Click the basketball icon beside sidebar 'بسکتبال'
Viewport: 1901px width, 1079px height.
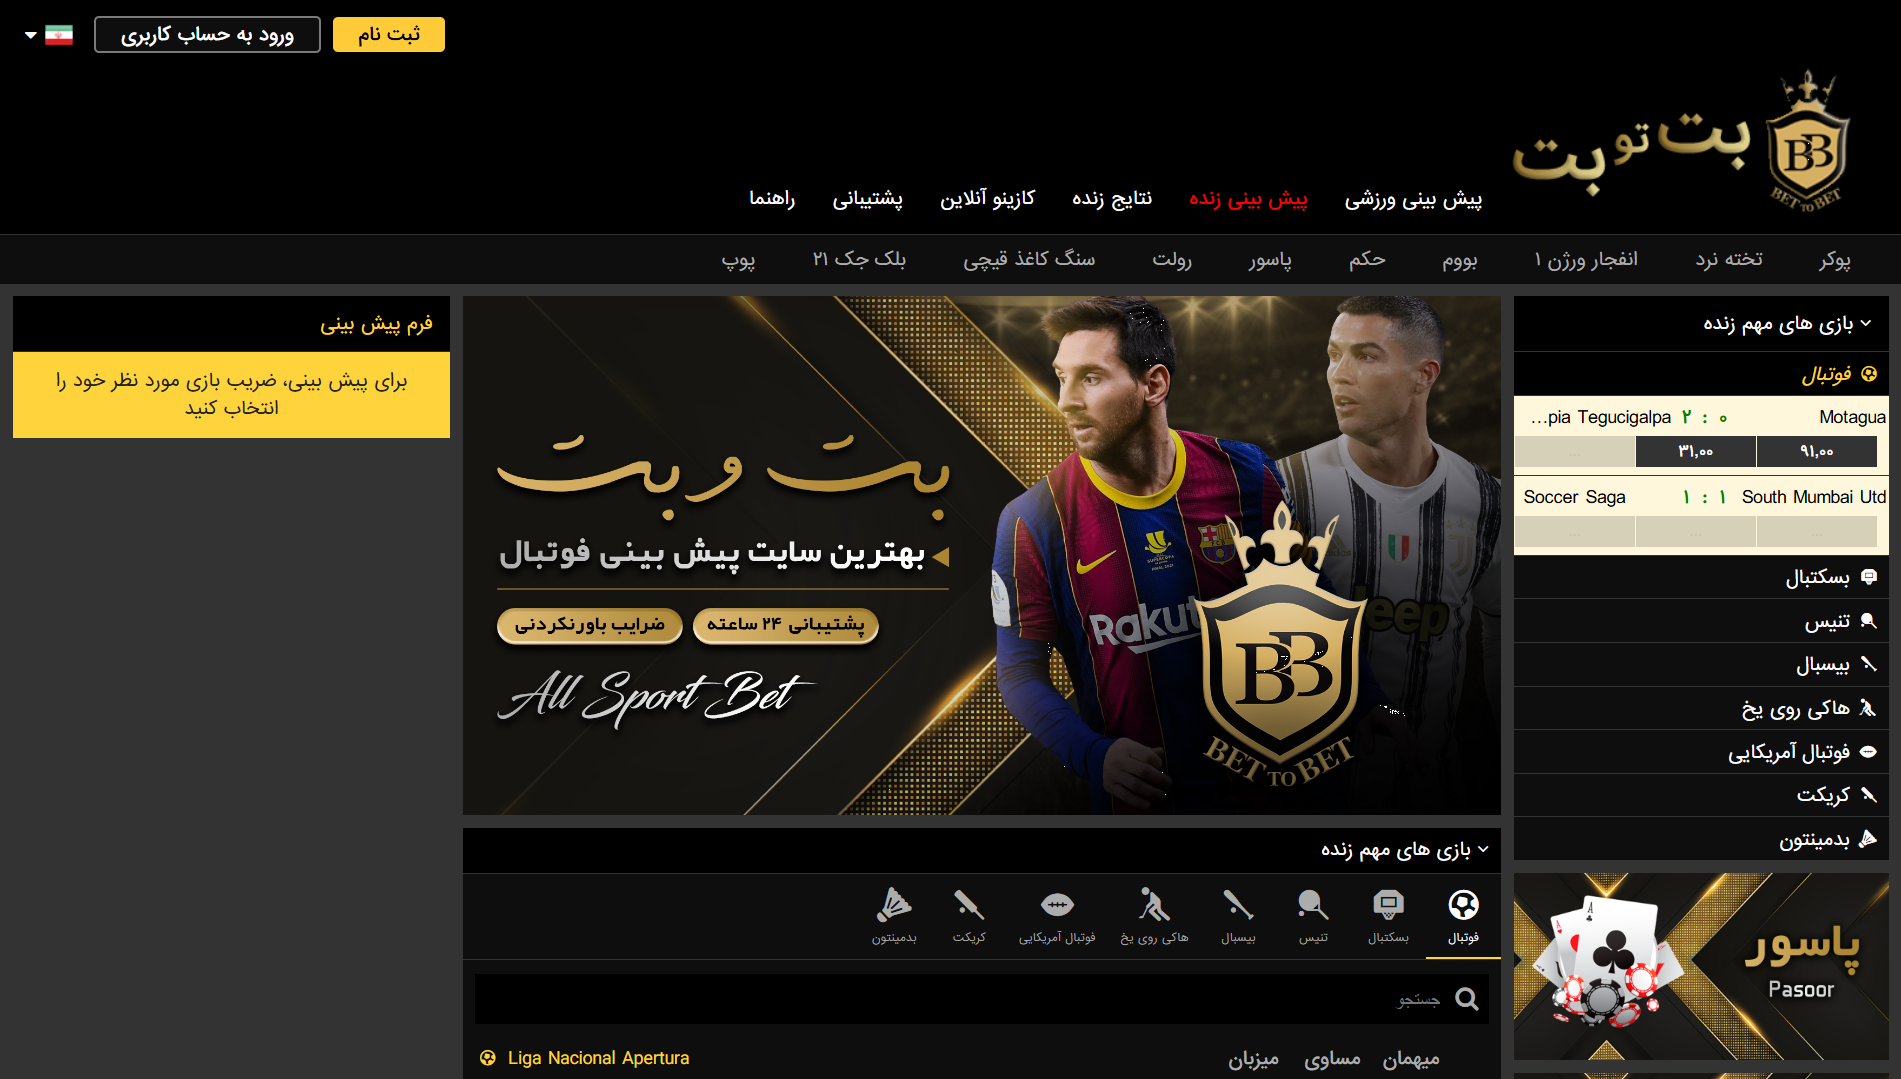tap(1868, 577)
